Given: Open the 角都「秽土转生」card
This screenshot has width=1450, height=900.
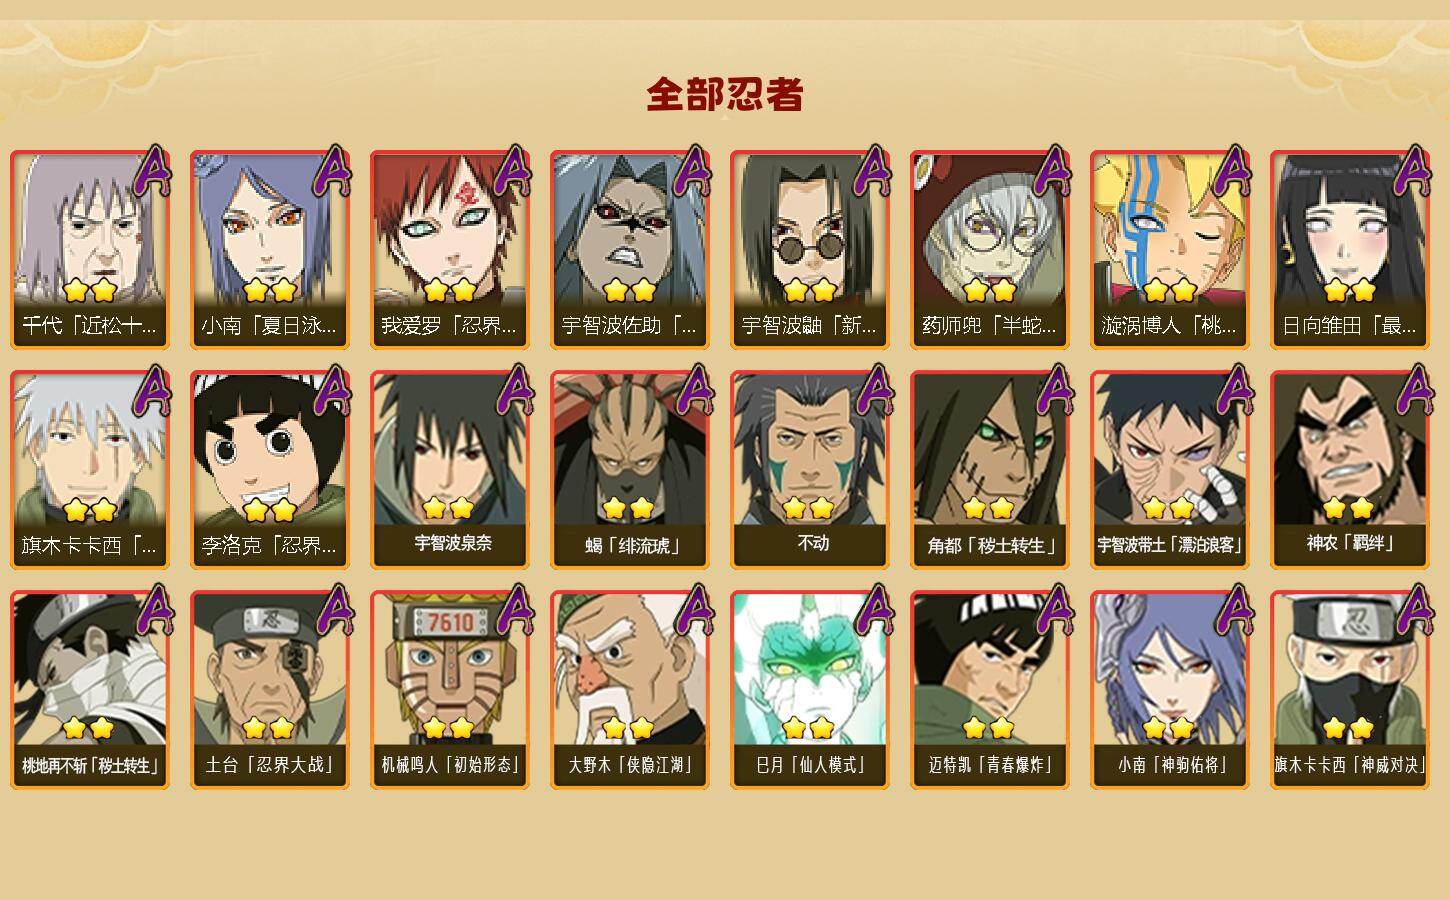Looking at the screenshot, I should tap(990, 470).
